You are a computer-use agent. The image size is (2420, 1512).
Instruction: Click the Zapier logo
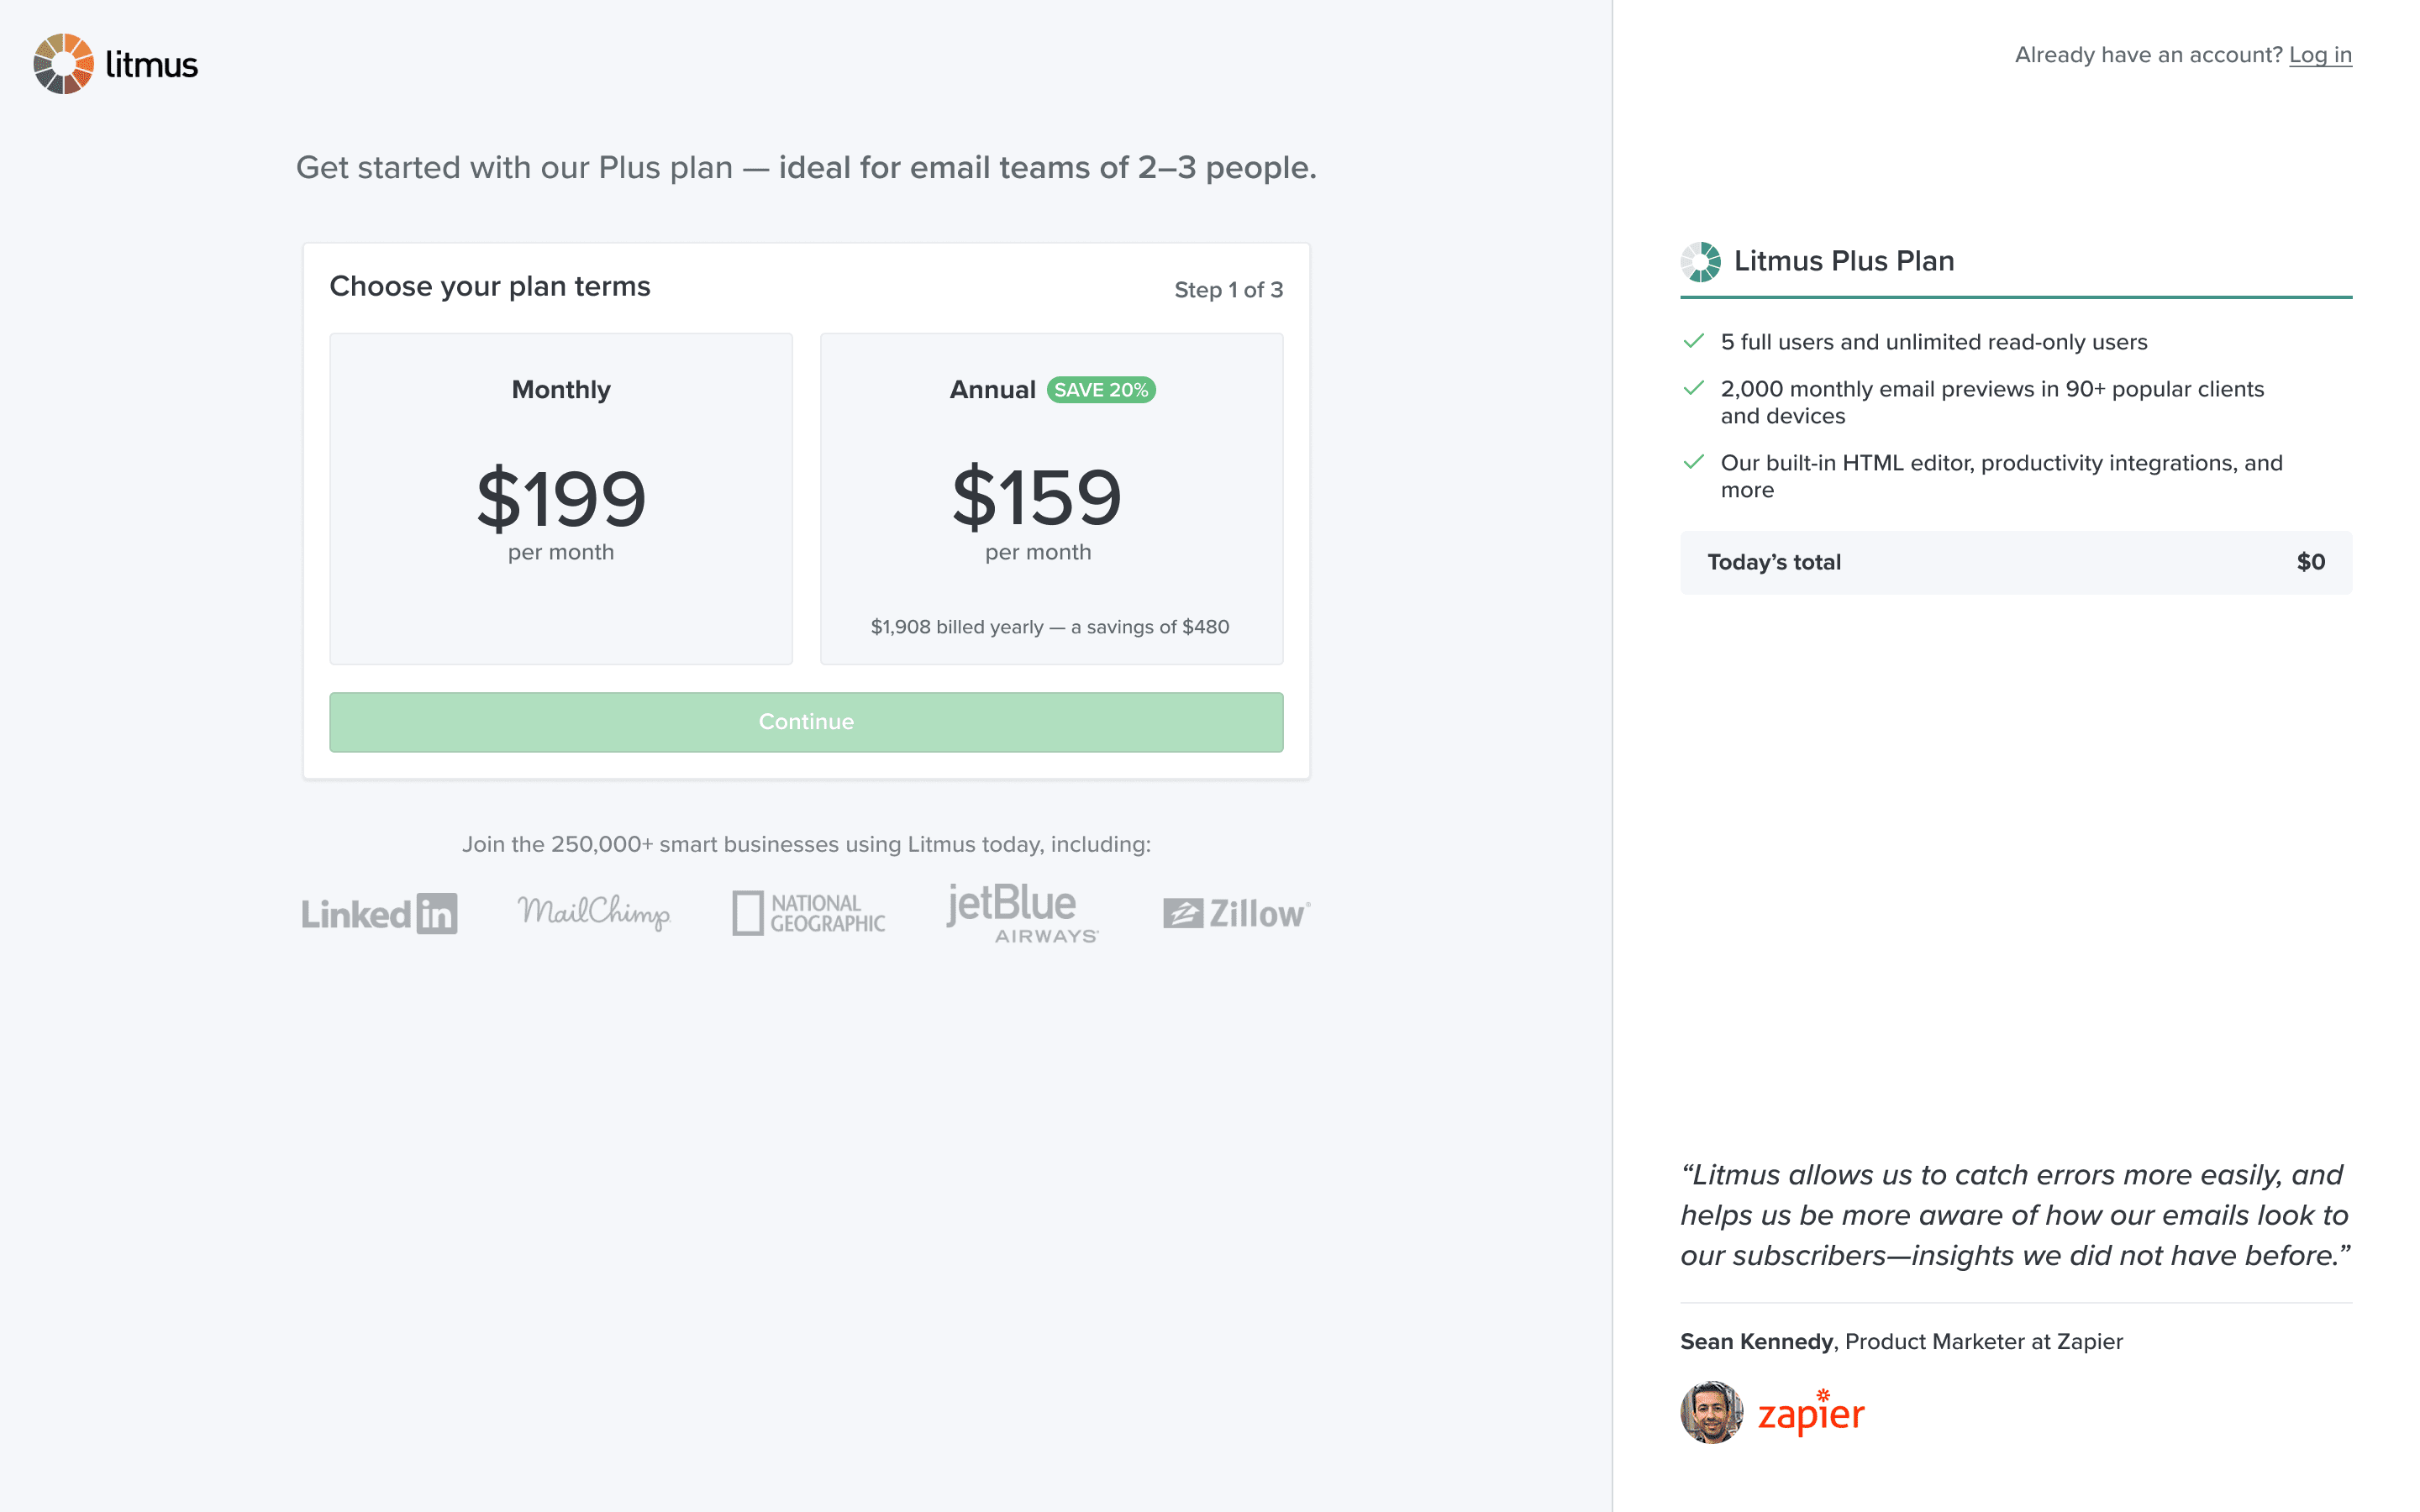coord(1811,1414)
